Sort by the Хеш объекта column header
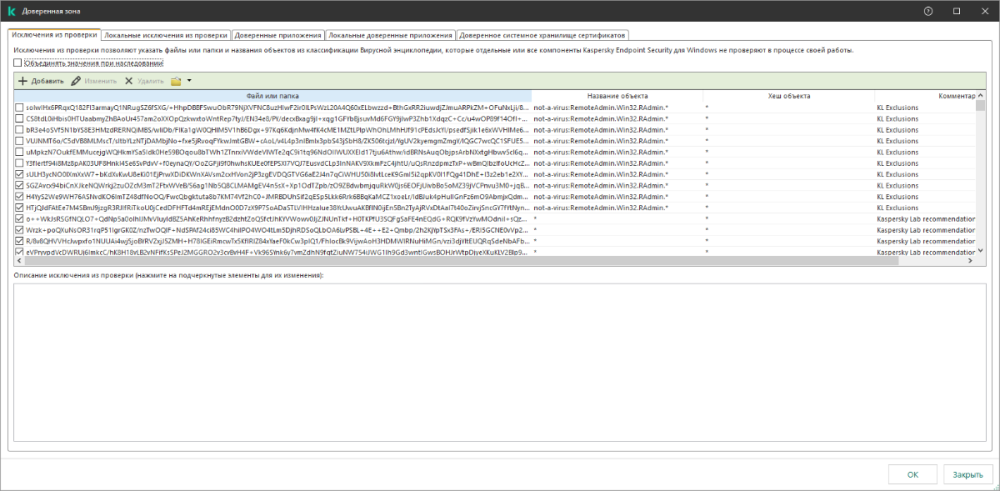1000x491 pixels. coord(789,96)
